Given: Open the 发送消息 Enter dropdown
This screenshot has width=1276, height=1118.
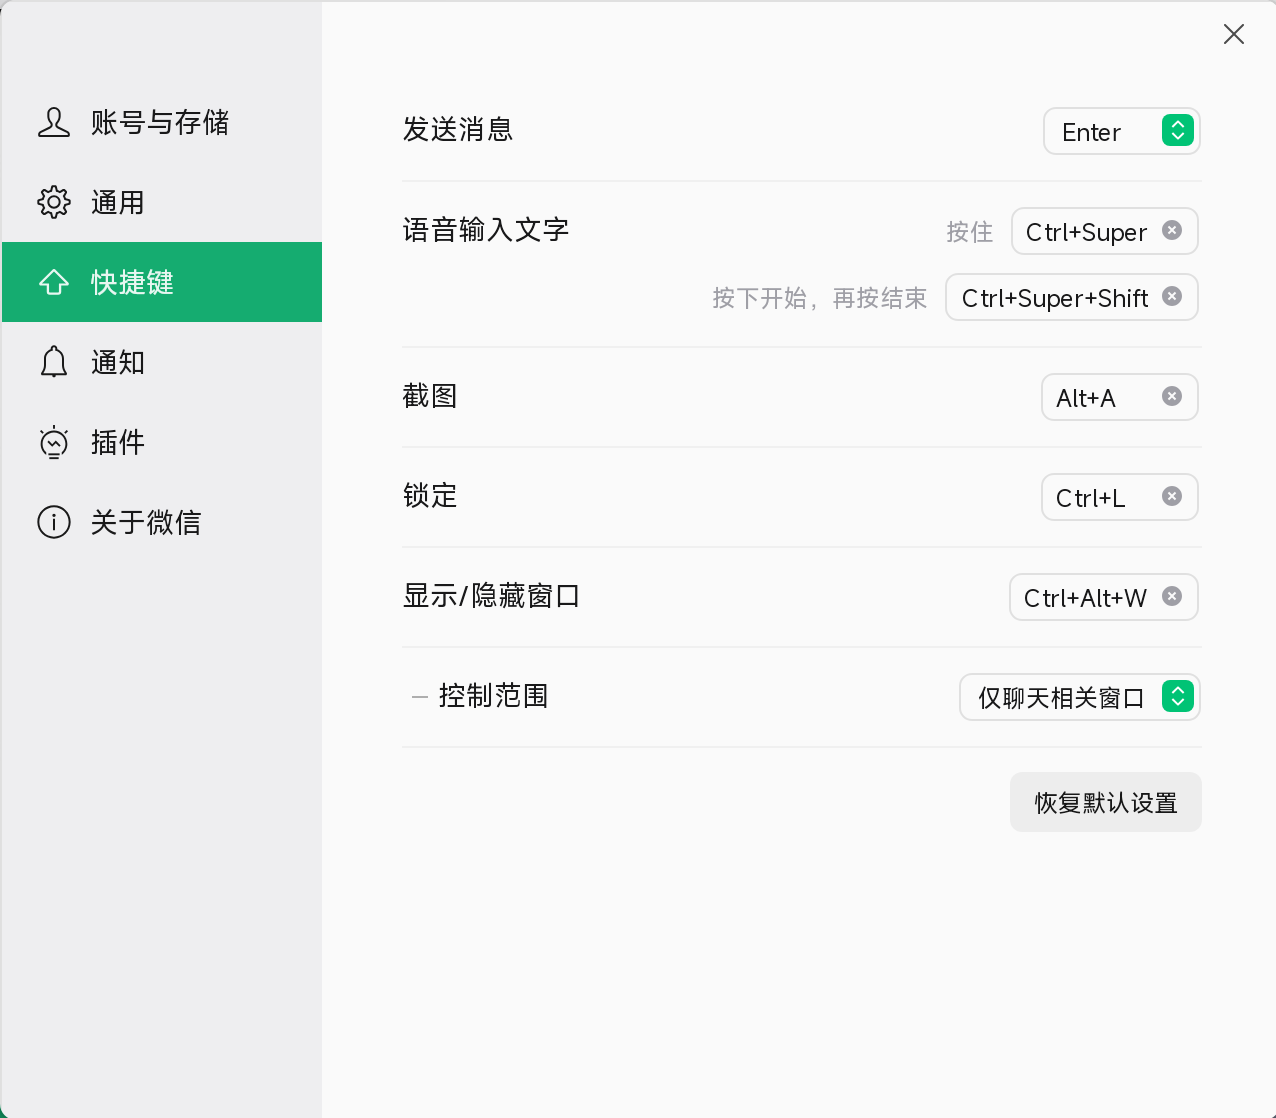Looking at the screenshot, I should [x=1122, y=131].
